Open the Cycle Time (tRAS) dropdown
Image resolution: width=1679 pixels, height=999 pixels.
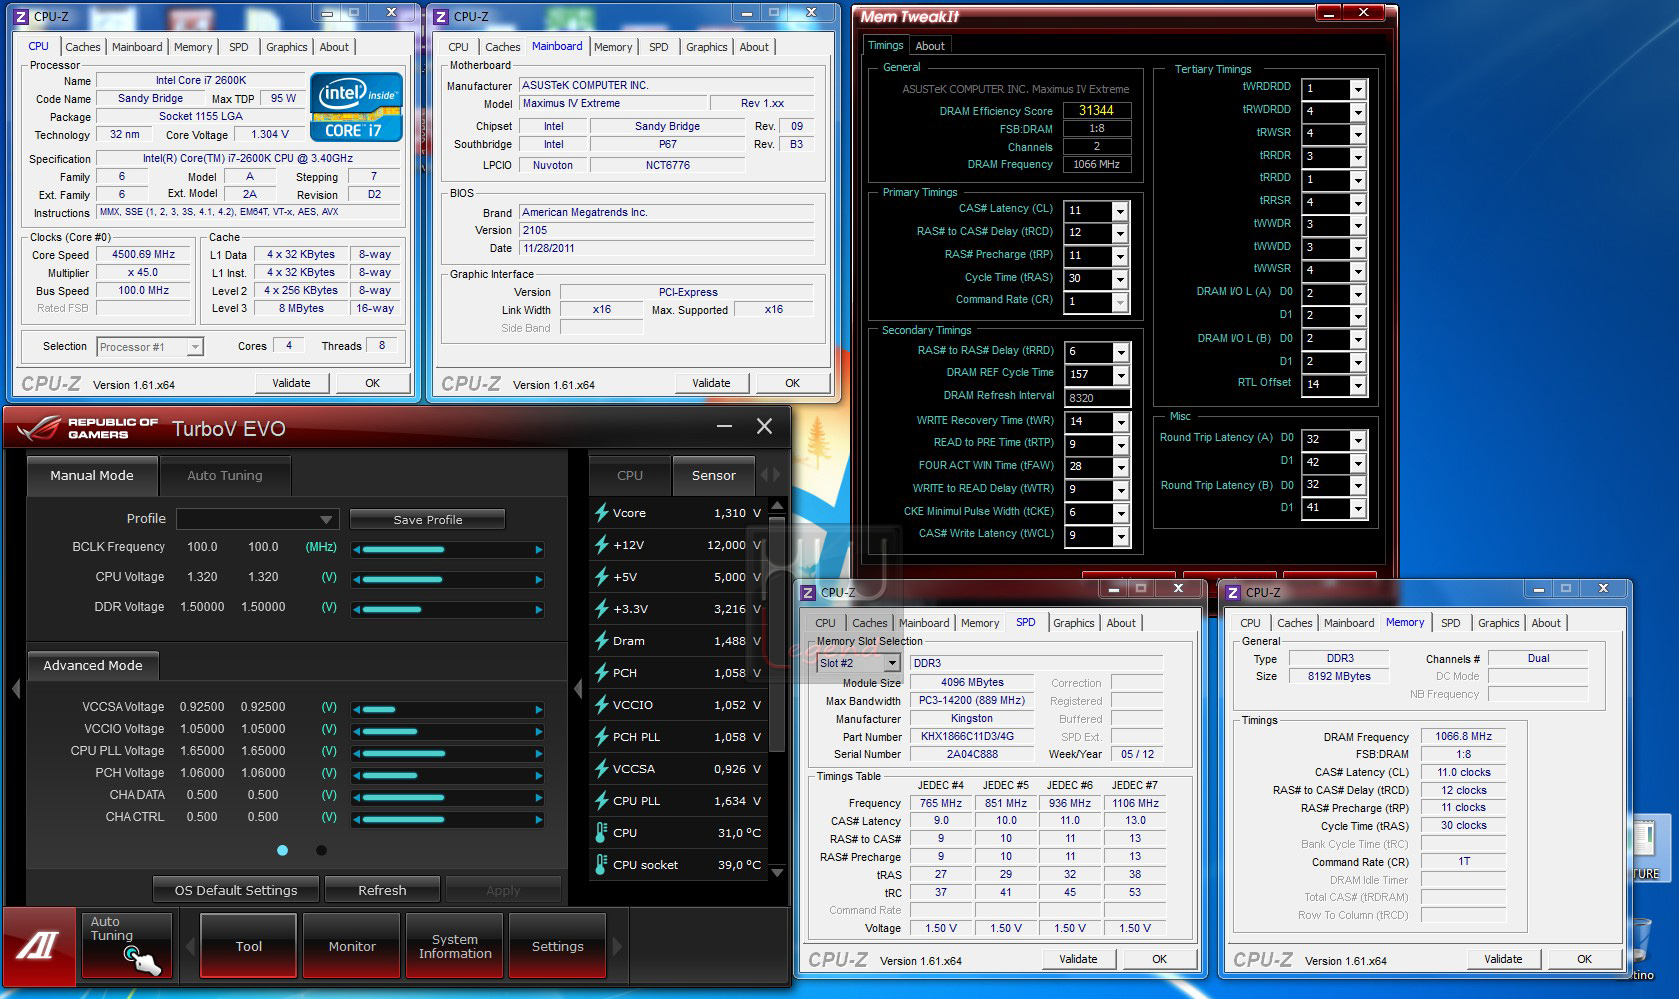(x=1120, y=279)
